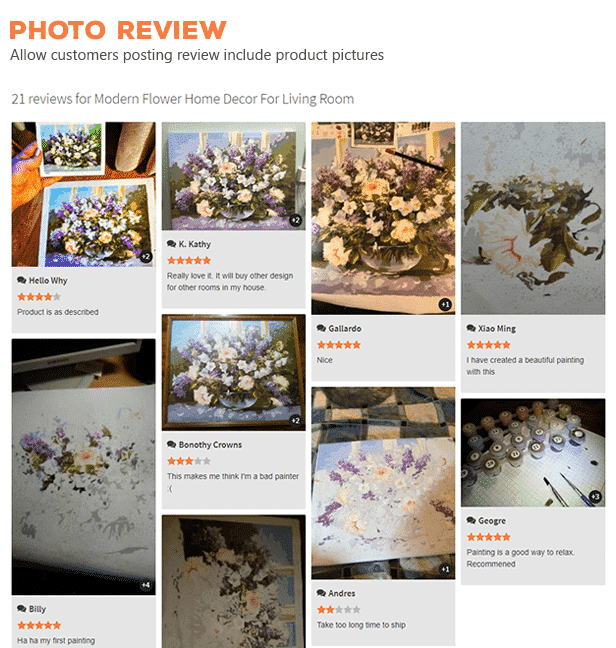616x648 pixels.
Task: Click reviewer name Andres
Action: tap(342, 593)
